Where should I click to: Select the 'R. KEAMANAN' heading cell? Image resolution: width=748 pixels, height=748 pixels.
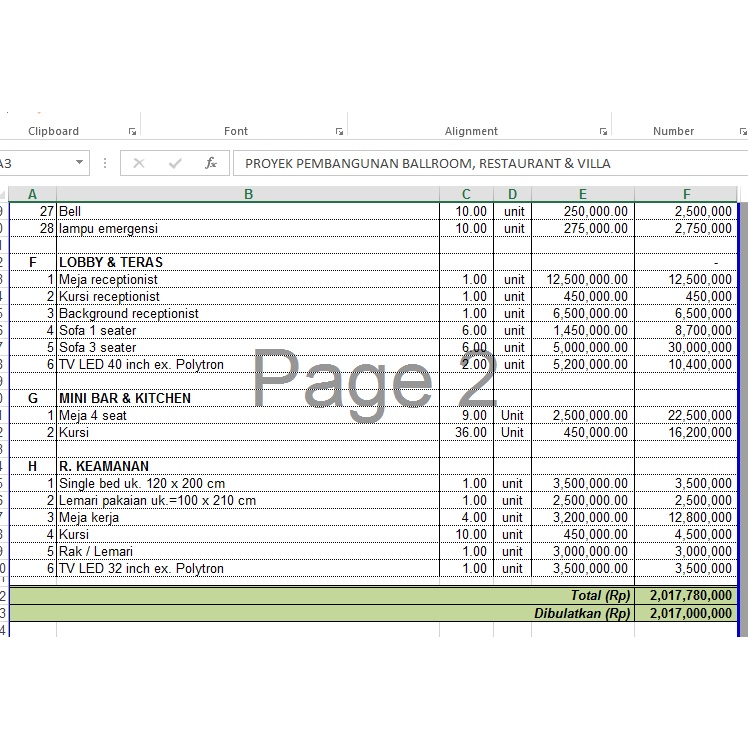(248, 467)
